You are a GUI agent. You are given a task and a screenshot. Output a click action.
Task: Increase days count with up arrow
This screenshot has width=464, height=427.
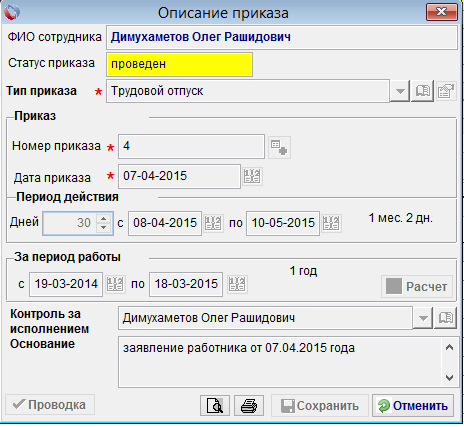tap(104, 218)
